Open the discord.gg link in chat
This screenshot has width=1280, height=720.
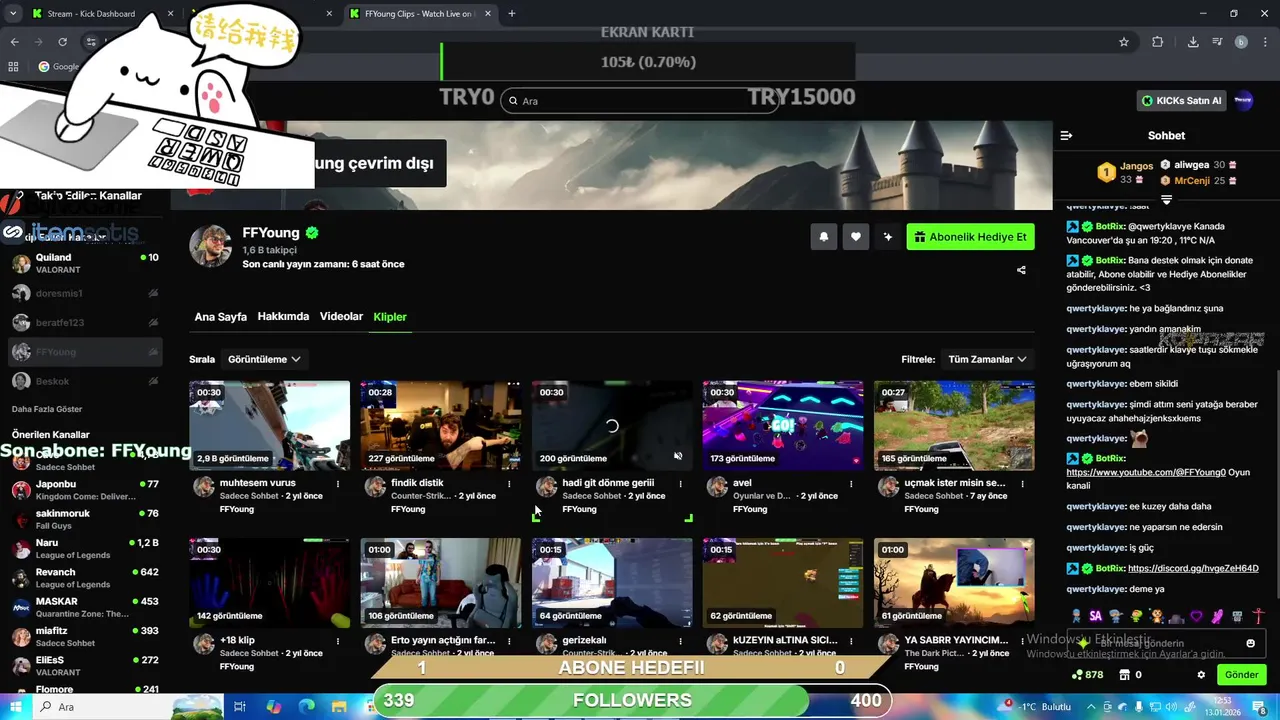(x=1192, y=568)
